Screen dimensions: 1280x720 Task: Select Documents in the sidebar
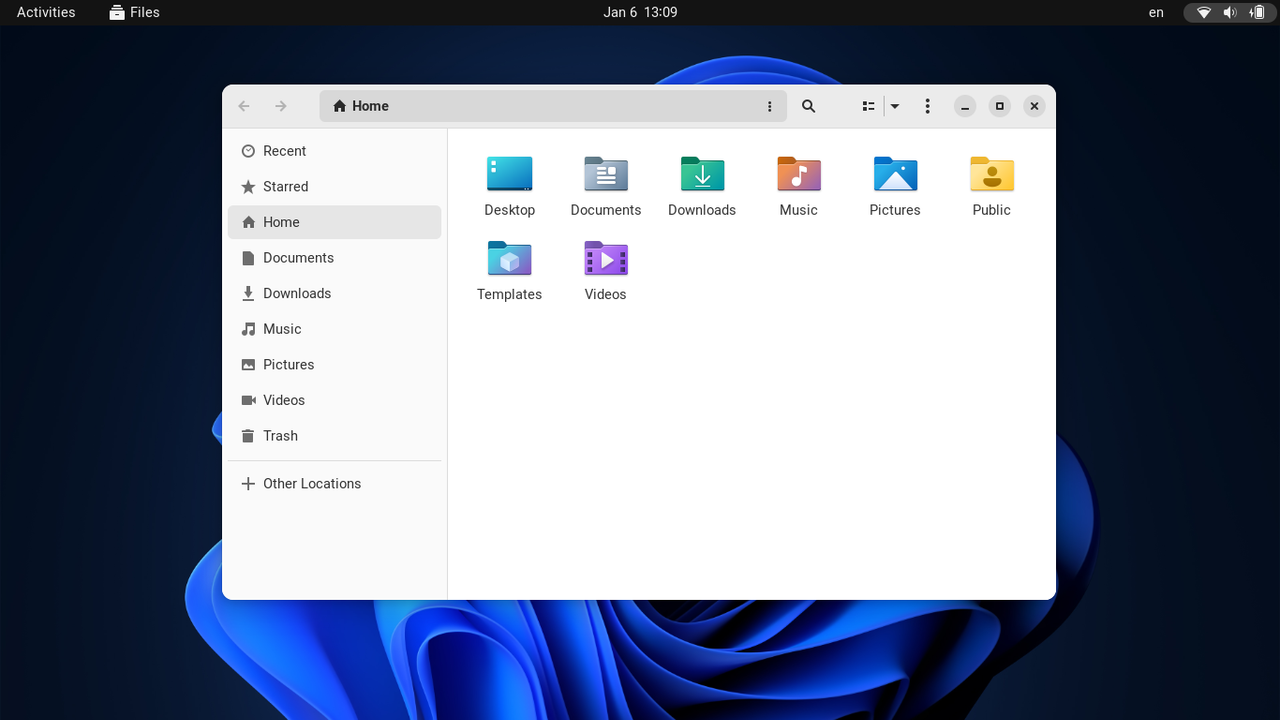tap(334, 258)
